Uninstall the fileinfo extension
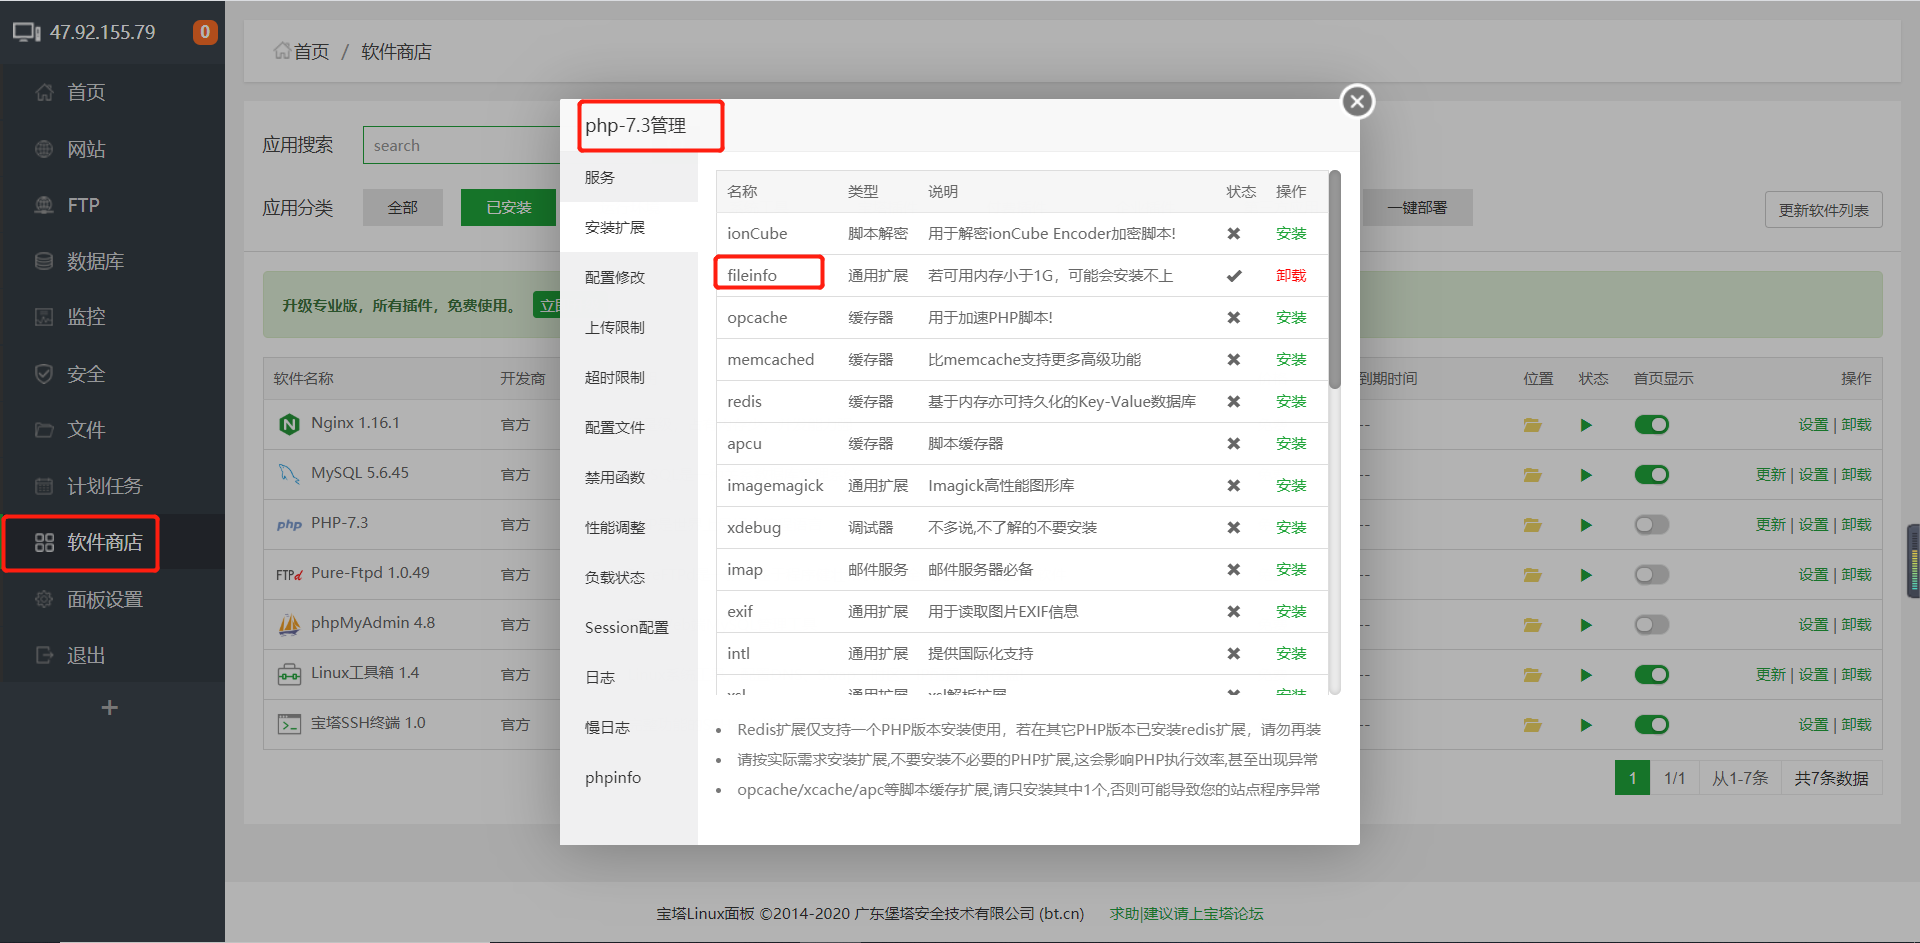This screenshot has width=1920, height=943. 1291,275
